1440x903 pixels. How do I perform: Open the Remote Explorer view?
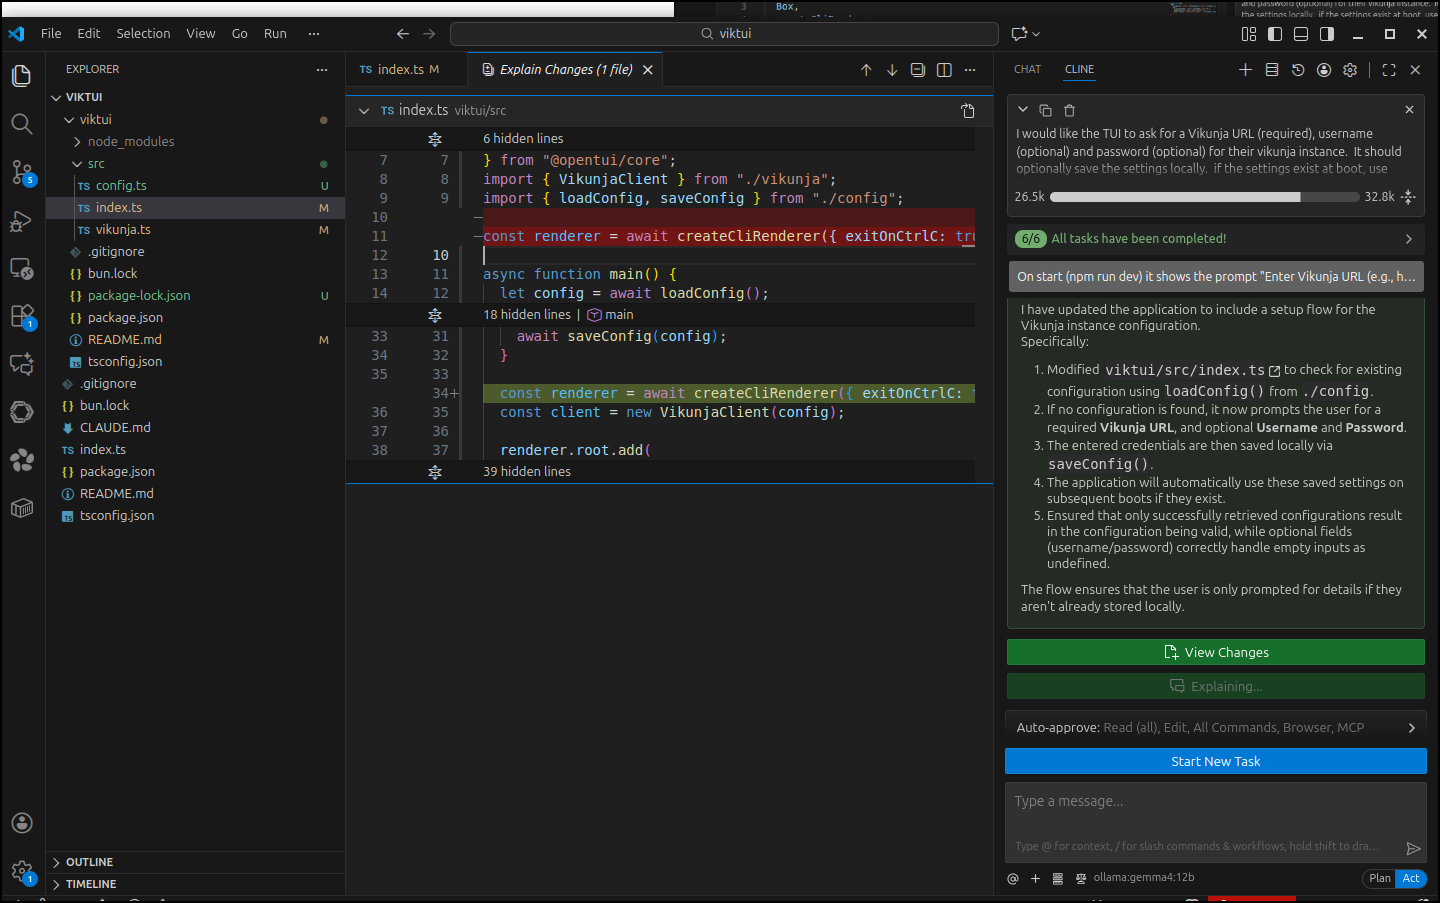click(x=21, y=269)
